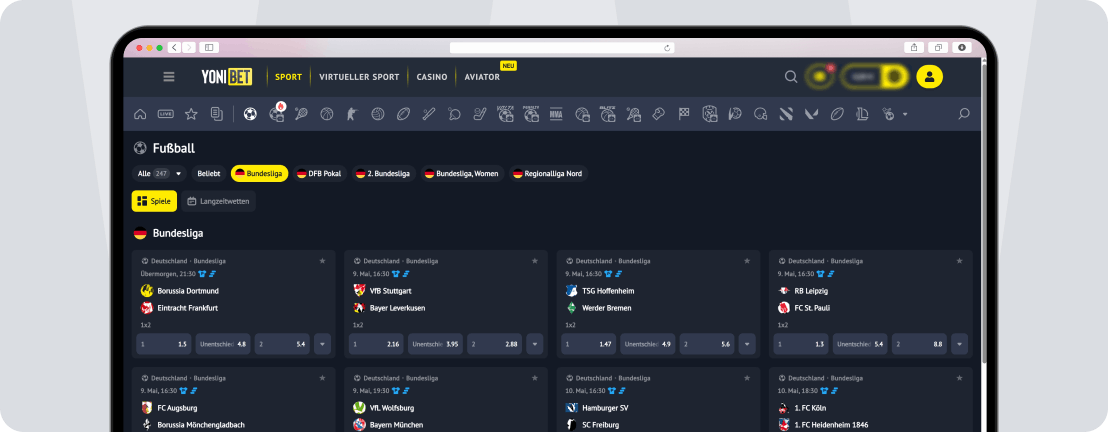Select the Spiele tab
1108x432 pixels.
click(154, 201)
